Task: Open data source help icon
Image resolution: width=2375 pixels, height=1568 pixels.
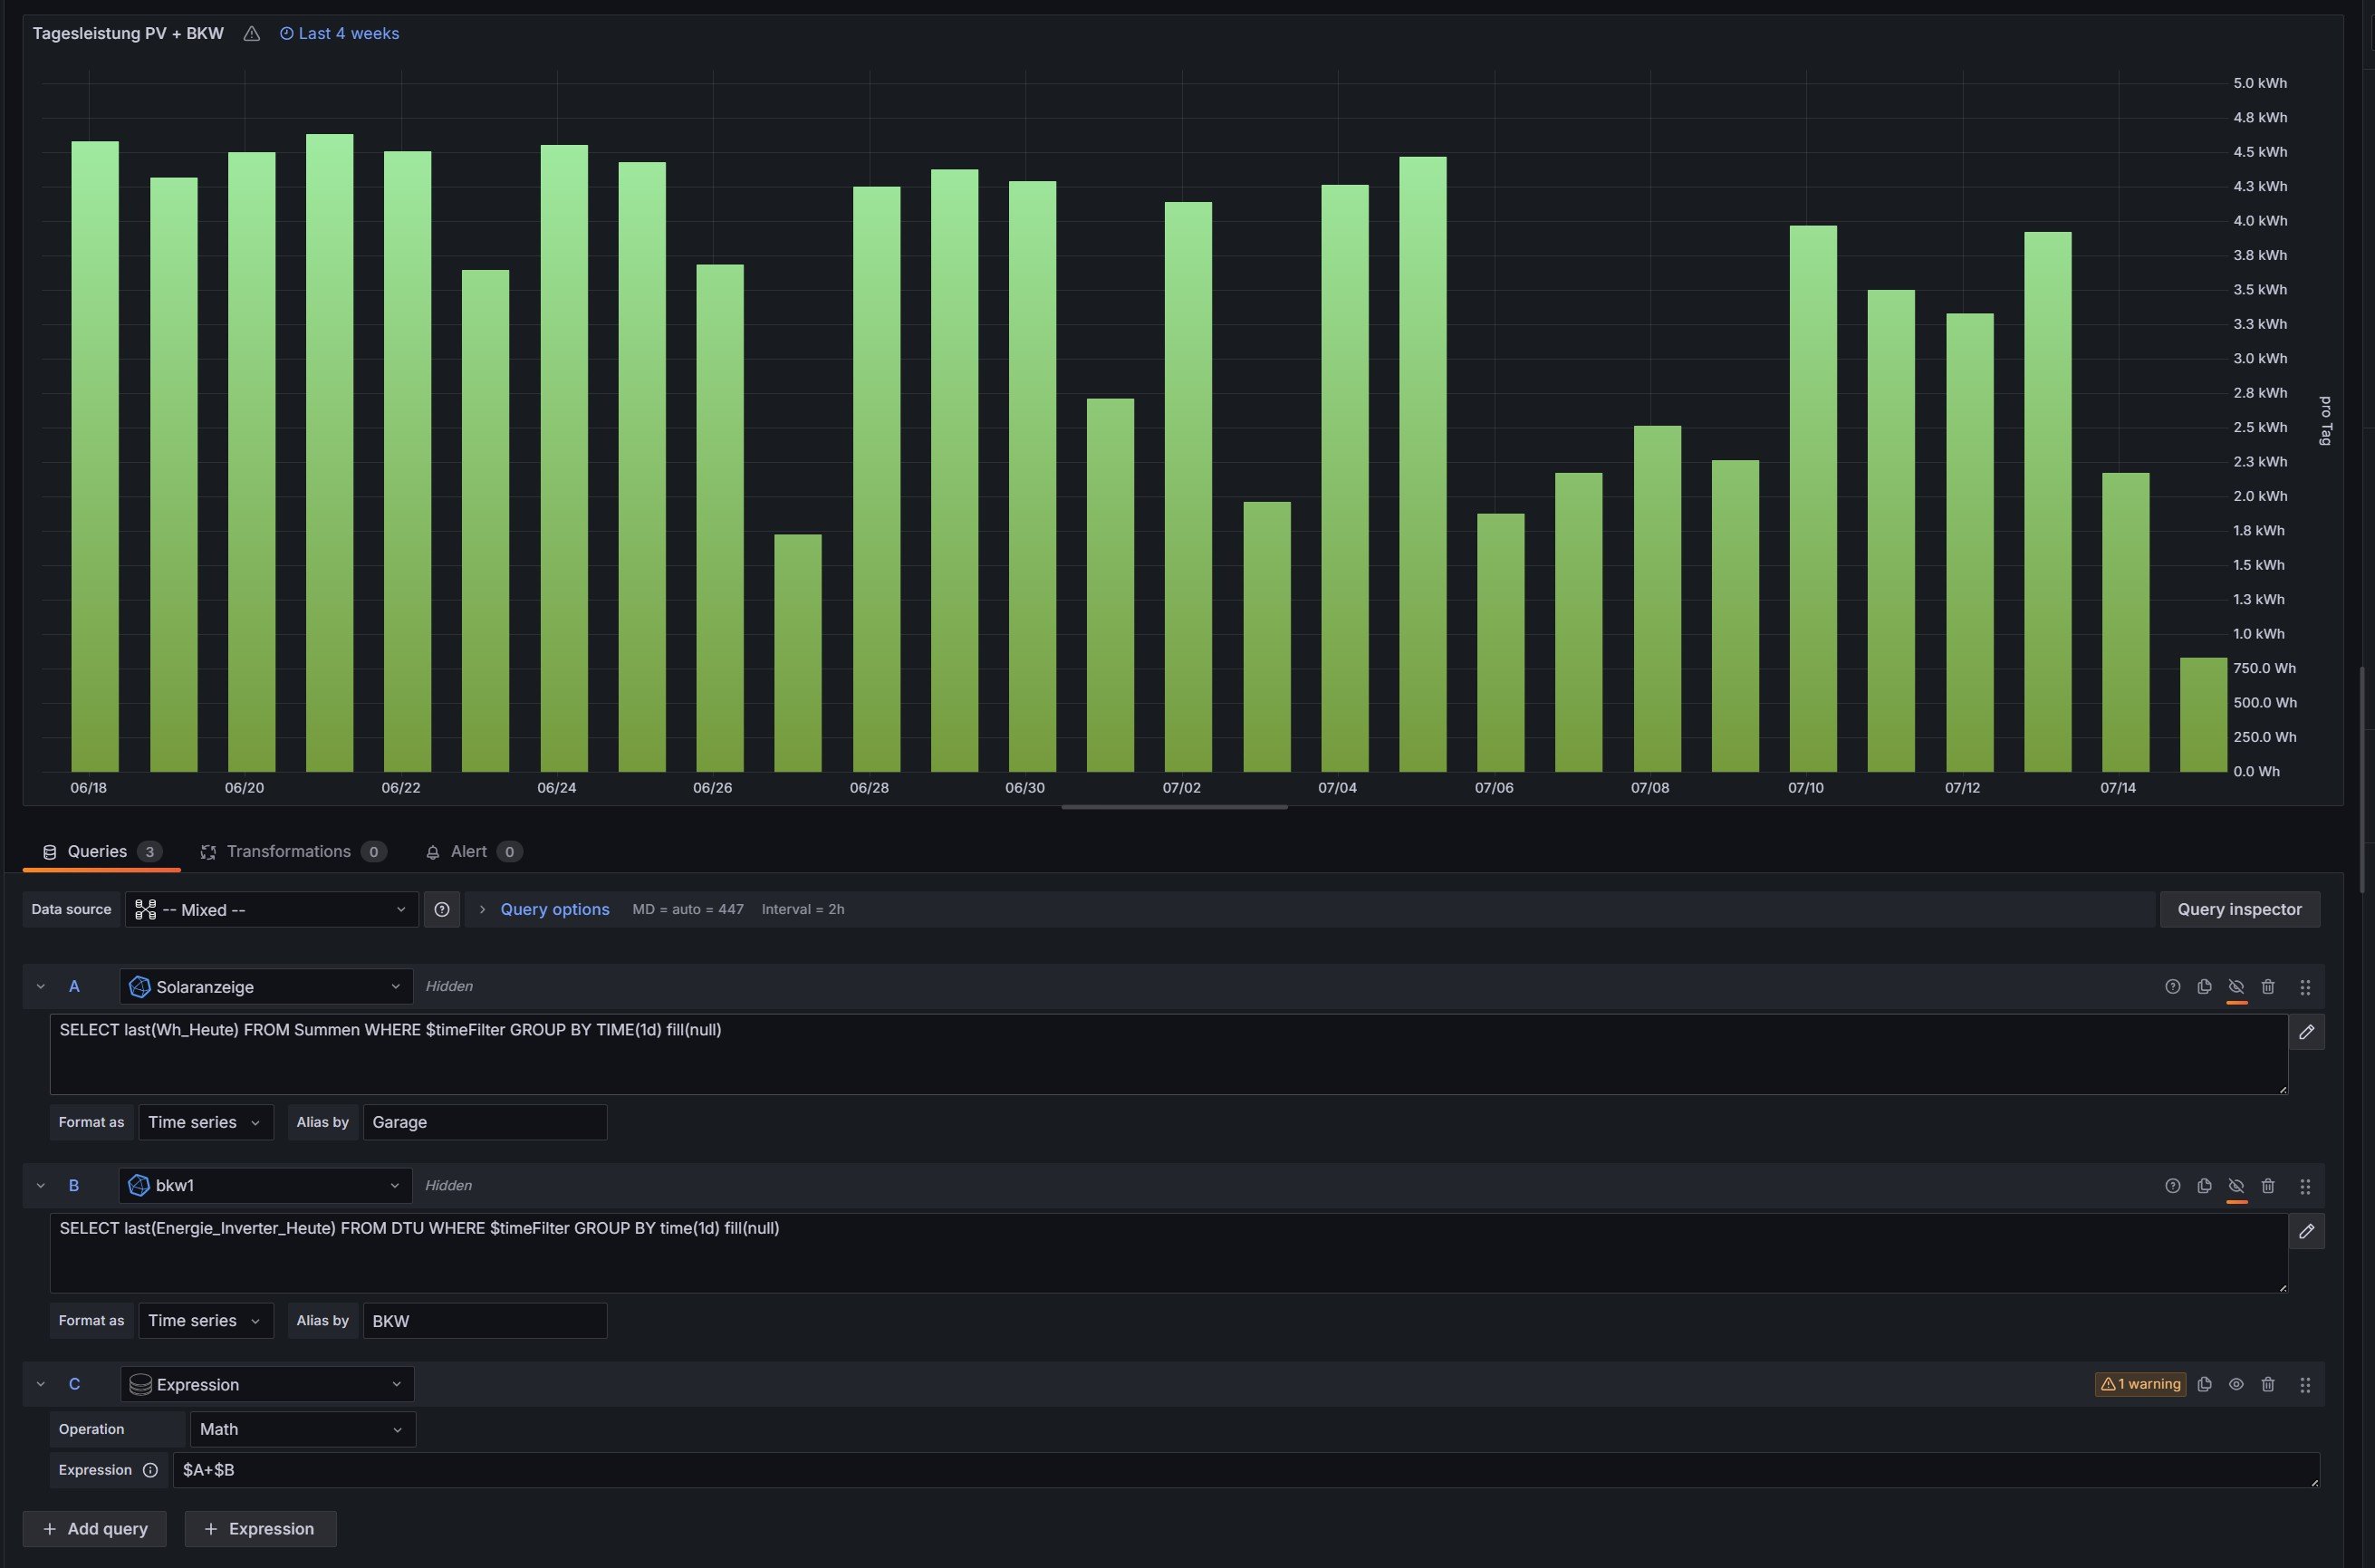Action: [x=442, y=910]
